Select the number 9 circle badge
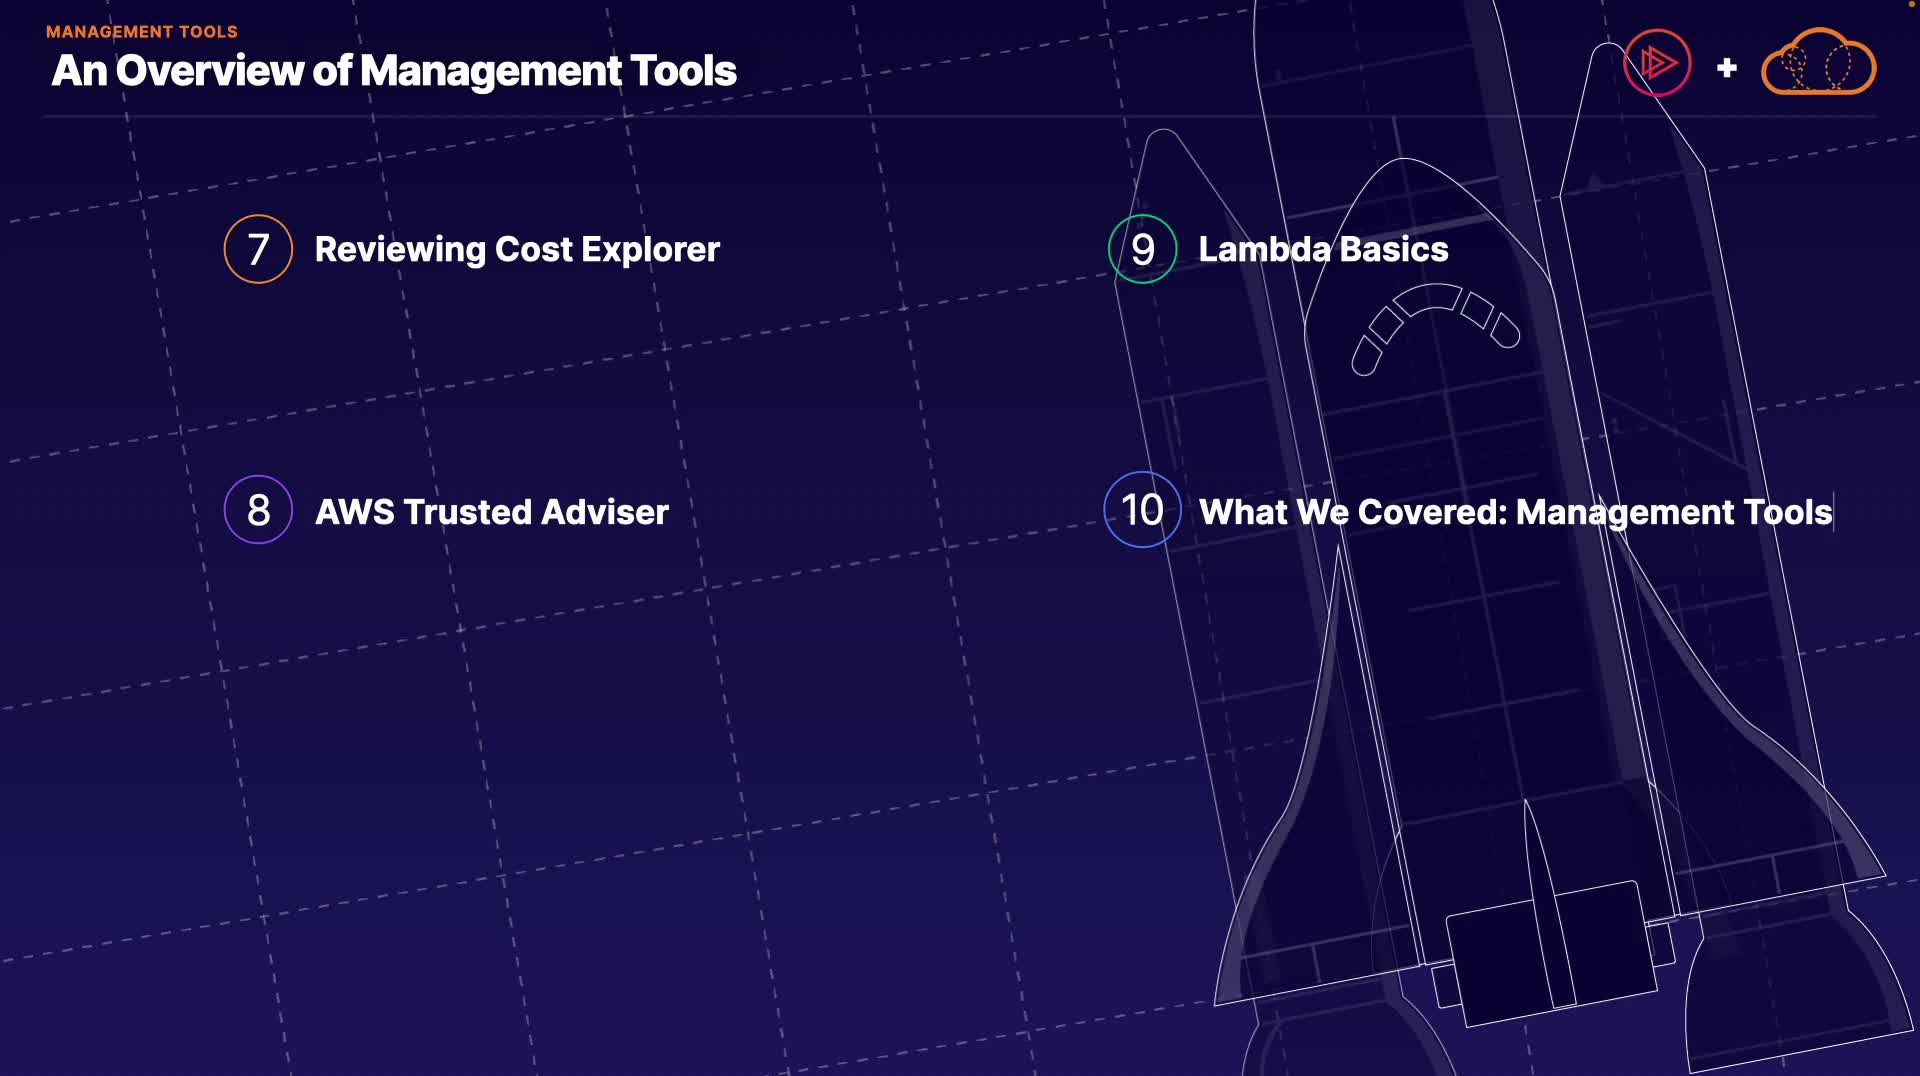The width and height of the screenshot is (1920, 1076). [1143, 249]
